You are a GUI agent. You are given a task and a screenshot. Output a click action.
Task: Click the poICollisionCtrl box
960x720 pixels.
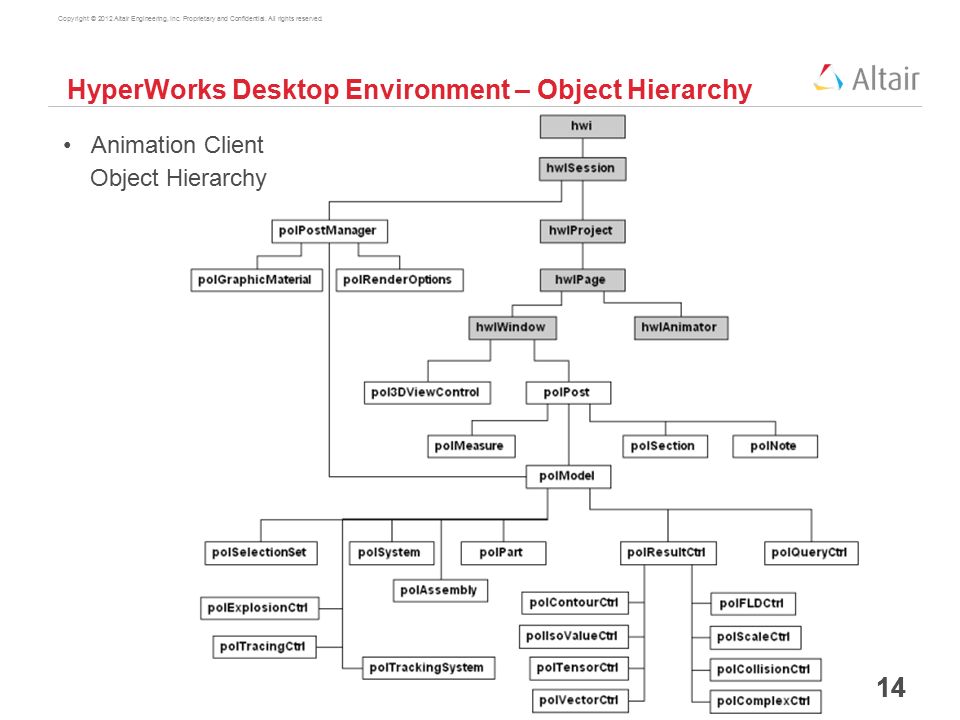pos(765,670)
